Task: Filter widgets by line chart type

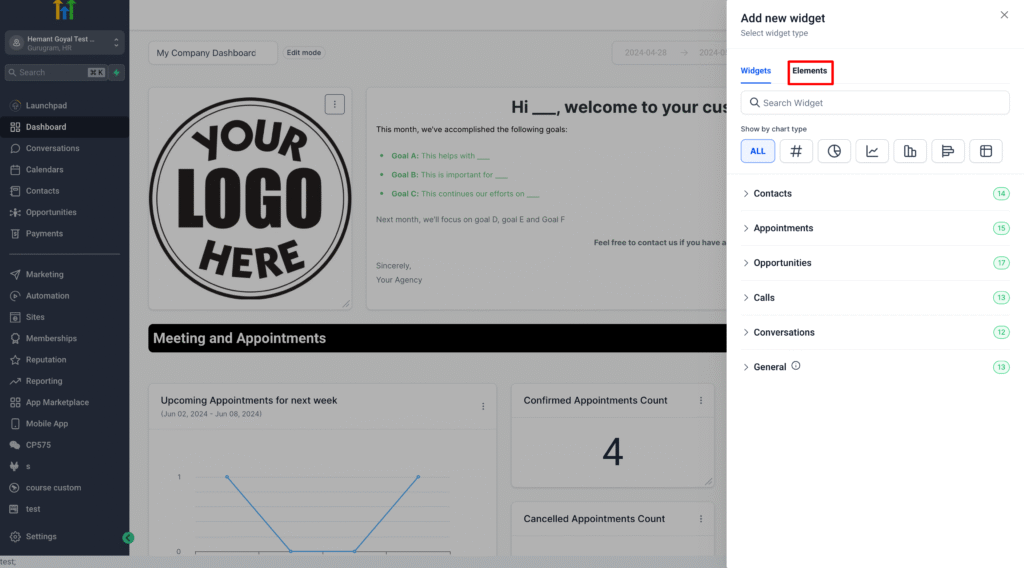Action: [872, 151]
